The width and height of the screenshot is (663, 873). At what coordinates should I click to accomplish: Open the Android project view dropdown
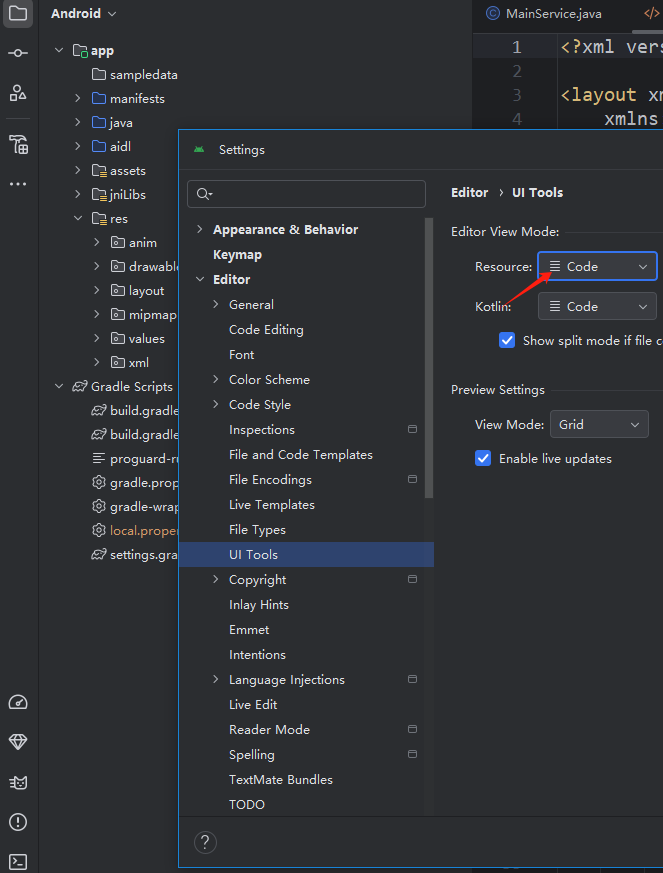click(x=84, y=13)
